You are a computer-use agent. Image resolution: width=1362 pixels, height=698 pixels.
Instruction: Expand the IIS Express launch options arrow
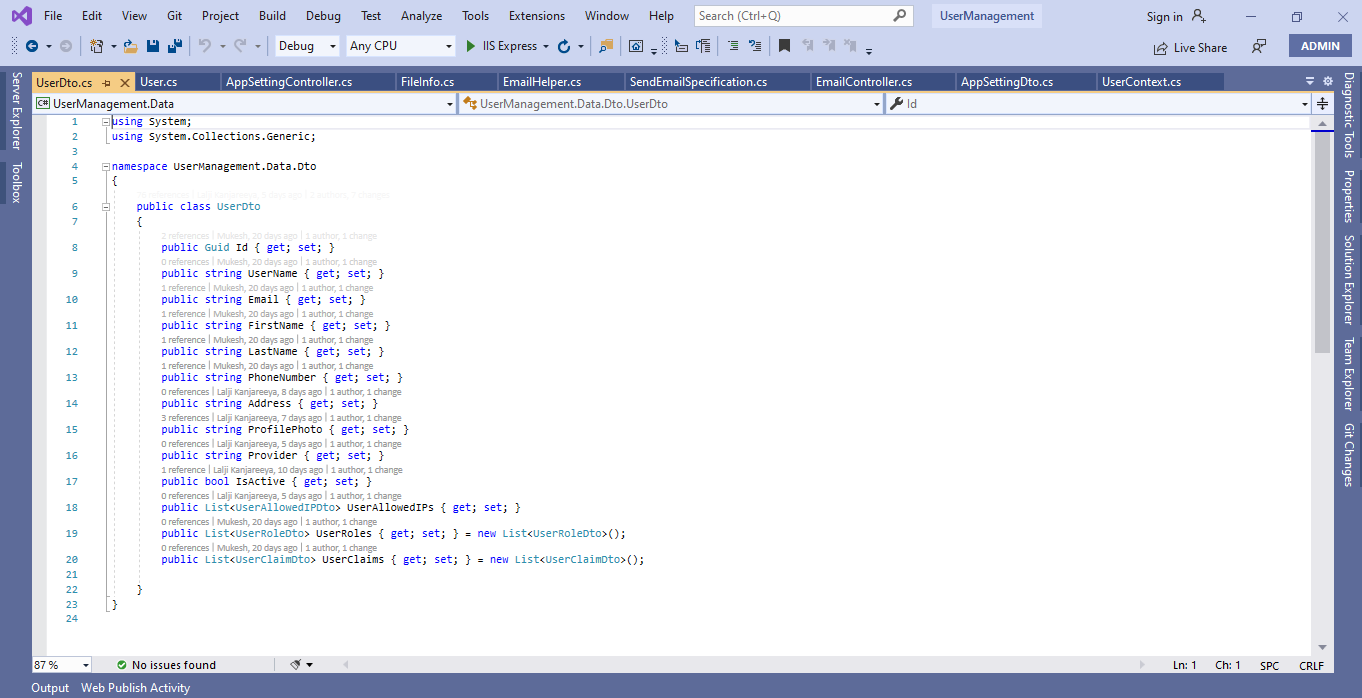[x=546, y=46]
